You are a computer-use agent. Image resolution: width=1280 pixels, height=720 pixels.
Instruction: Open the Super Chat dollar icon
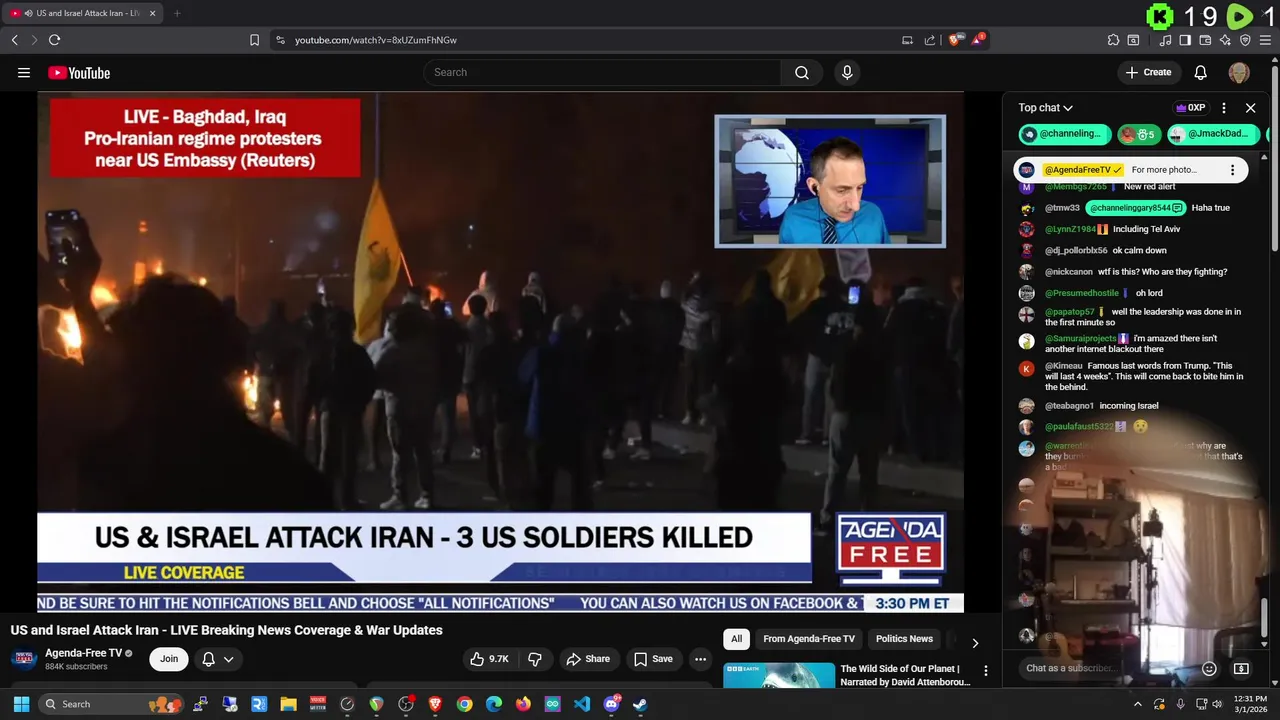pos(1241,668)
